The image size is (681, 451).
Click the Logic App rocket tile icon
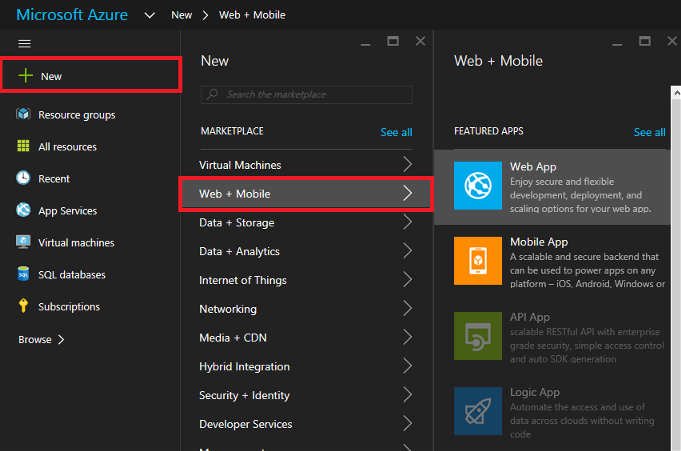click(x=478, y=411)
